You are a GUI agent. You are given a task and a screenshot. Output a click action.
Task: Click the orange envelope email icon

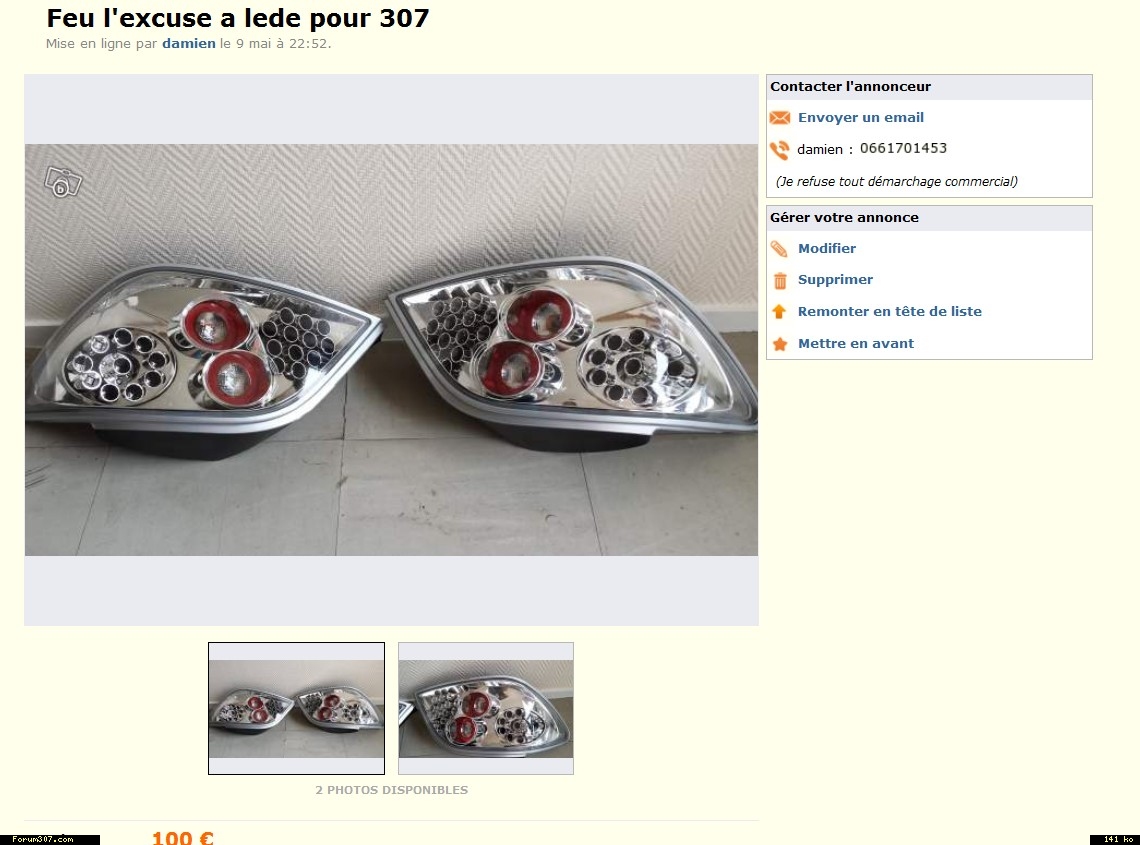point(779,118)
